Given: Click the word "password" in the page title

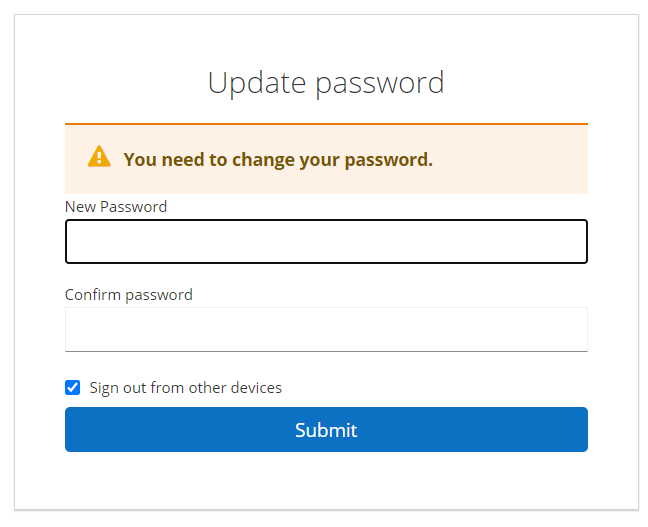Looking at the screenshot, I should 380,82.
